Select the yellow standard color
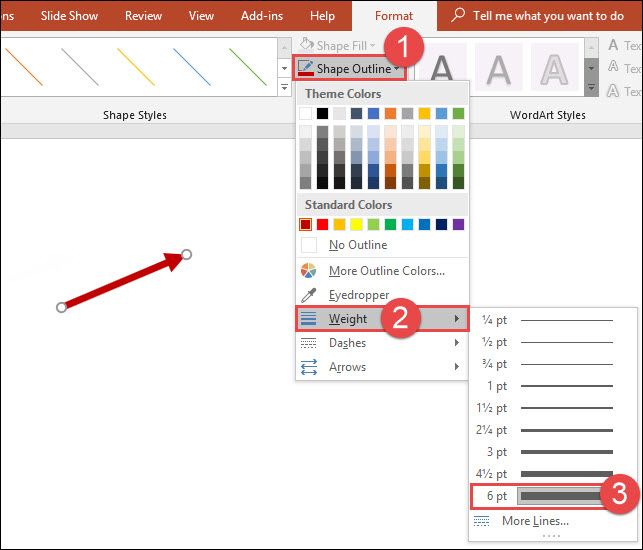The height and width of the screenshot is (550, 643). click(x=356, y=224)
